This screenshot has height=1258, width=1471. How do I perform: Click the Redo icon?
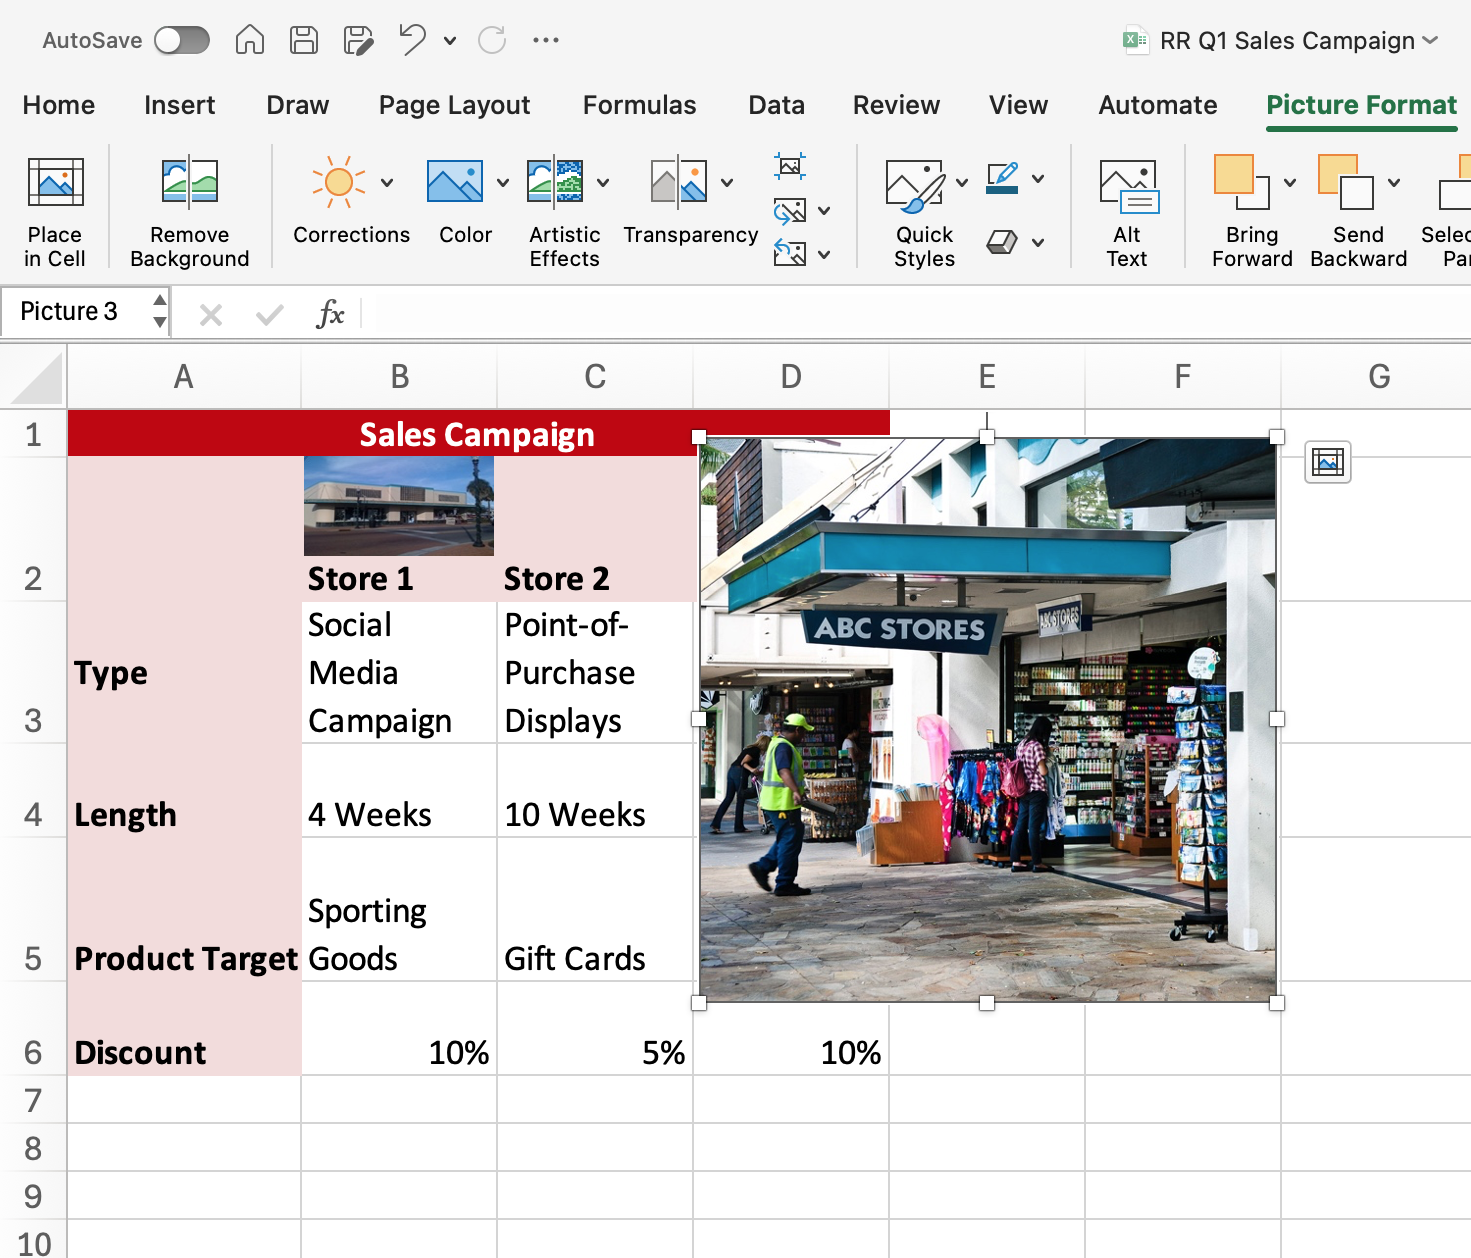492,40
